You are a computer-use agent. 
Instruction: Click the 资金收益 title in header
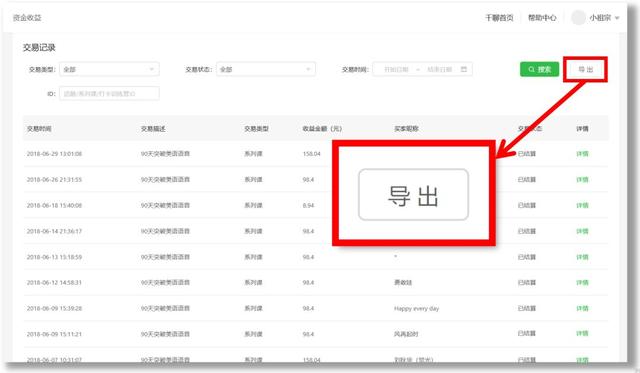[27, 18]
